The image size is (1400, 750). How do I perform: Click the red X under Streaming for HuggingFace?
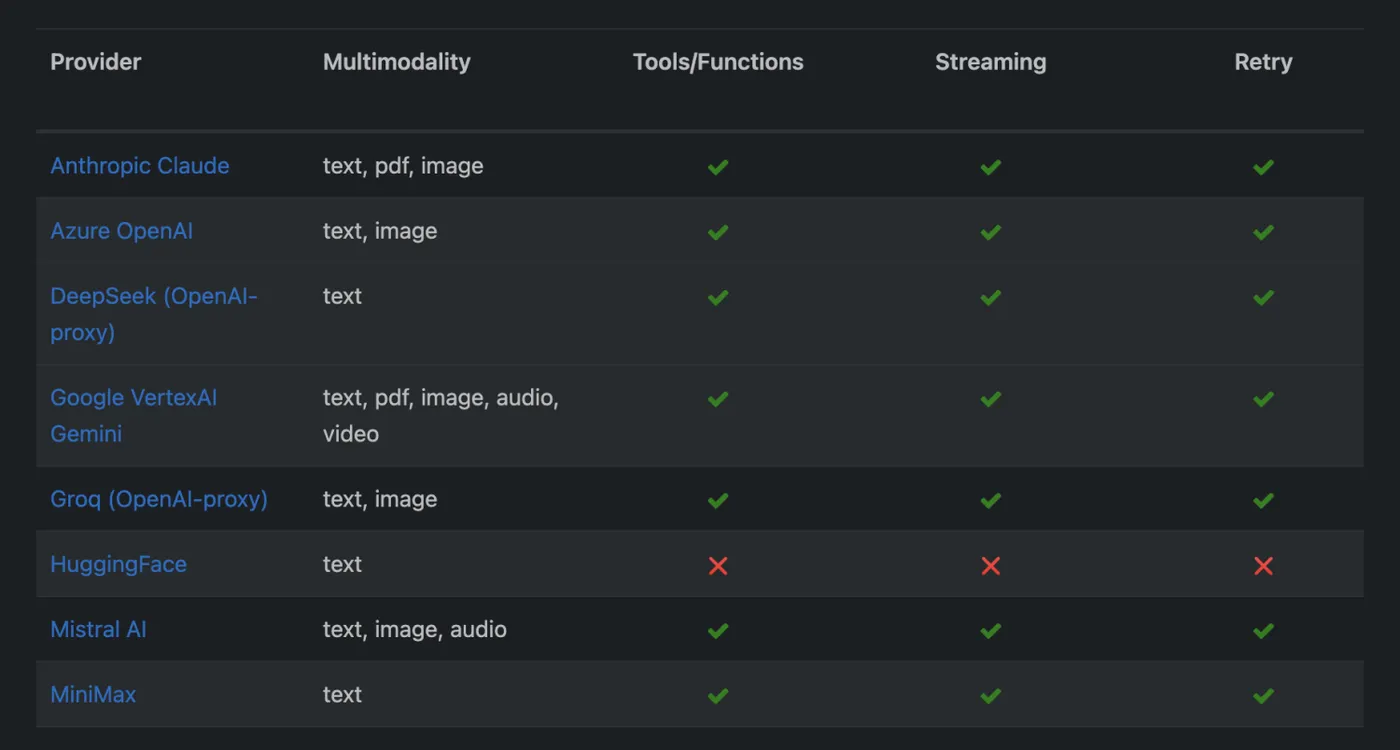pos(991,566)
